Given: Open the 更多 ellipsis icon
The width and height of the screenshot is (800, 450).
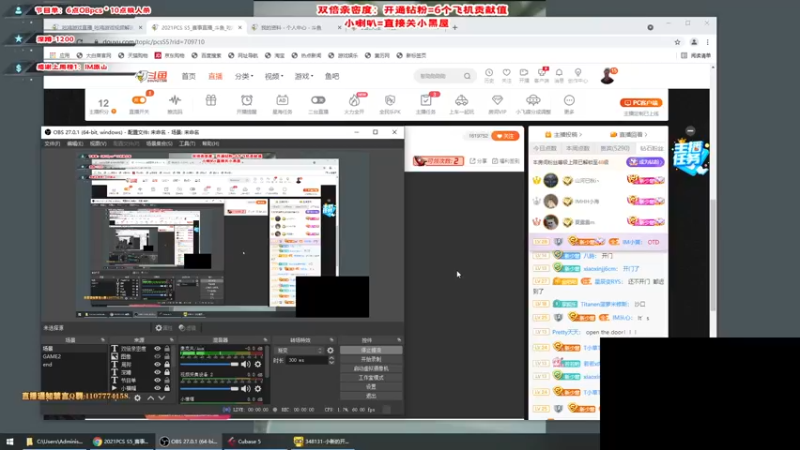Looking at the screenshot, I should (569, 101).
